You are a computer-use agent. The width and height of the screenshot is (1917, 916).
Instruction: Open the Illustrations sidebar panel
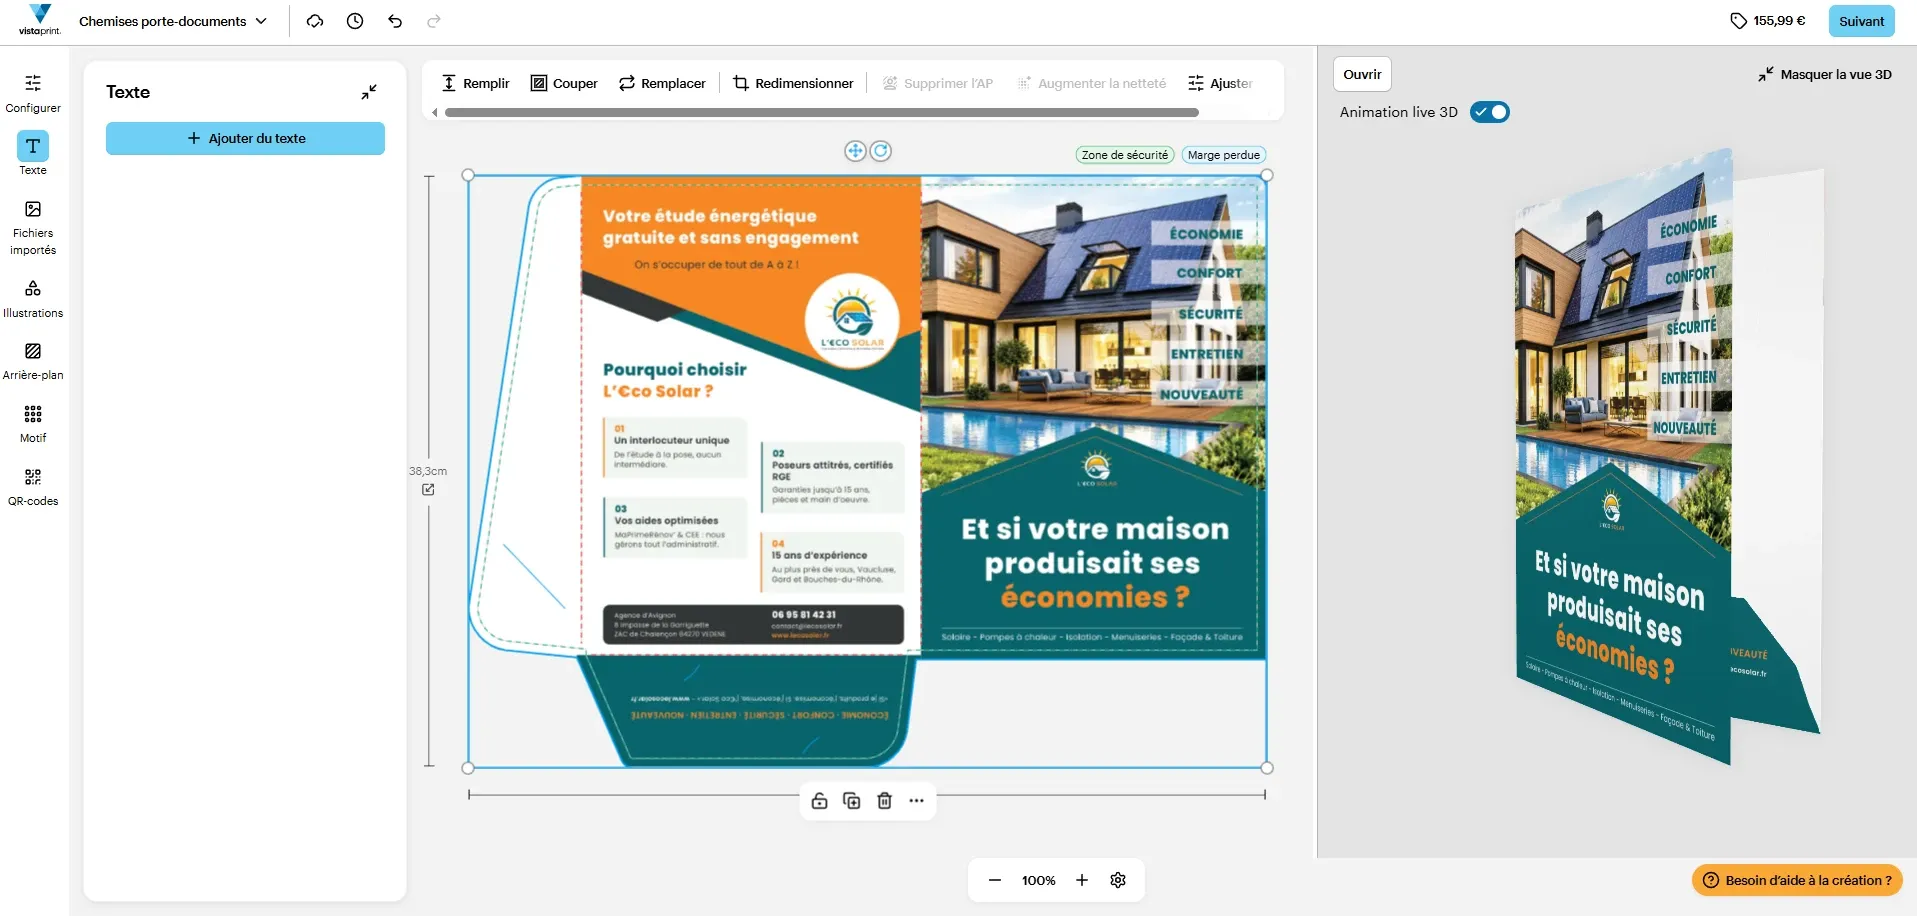tap(33, 299)
